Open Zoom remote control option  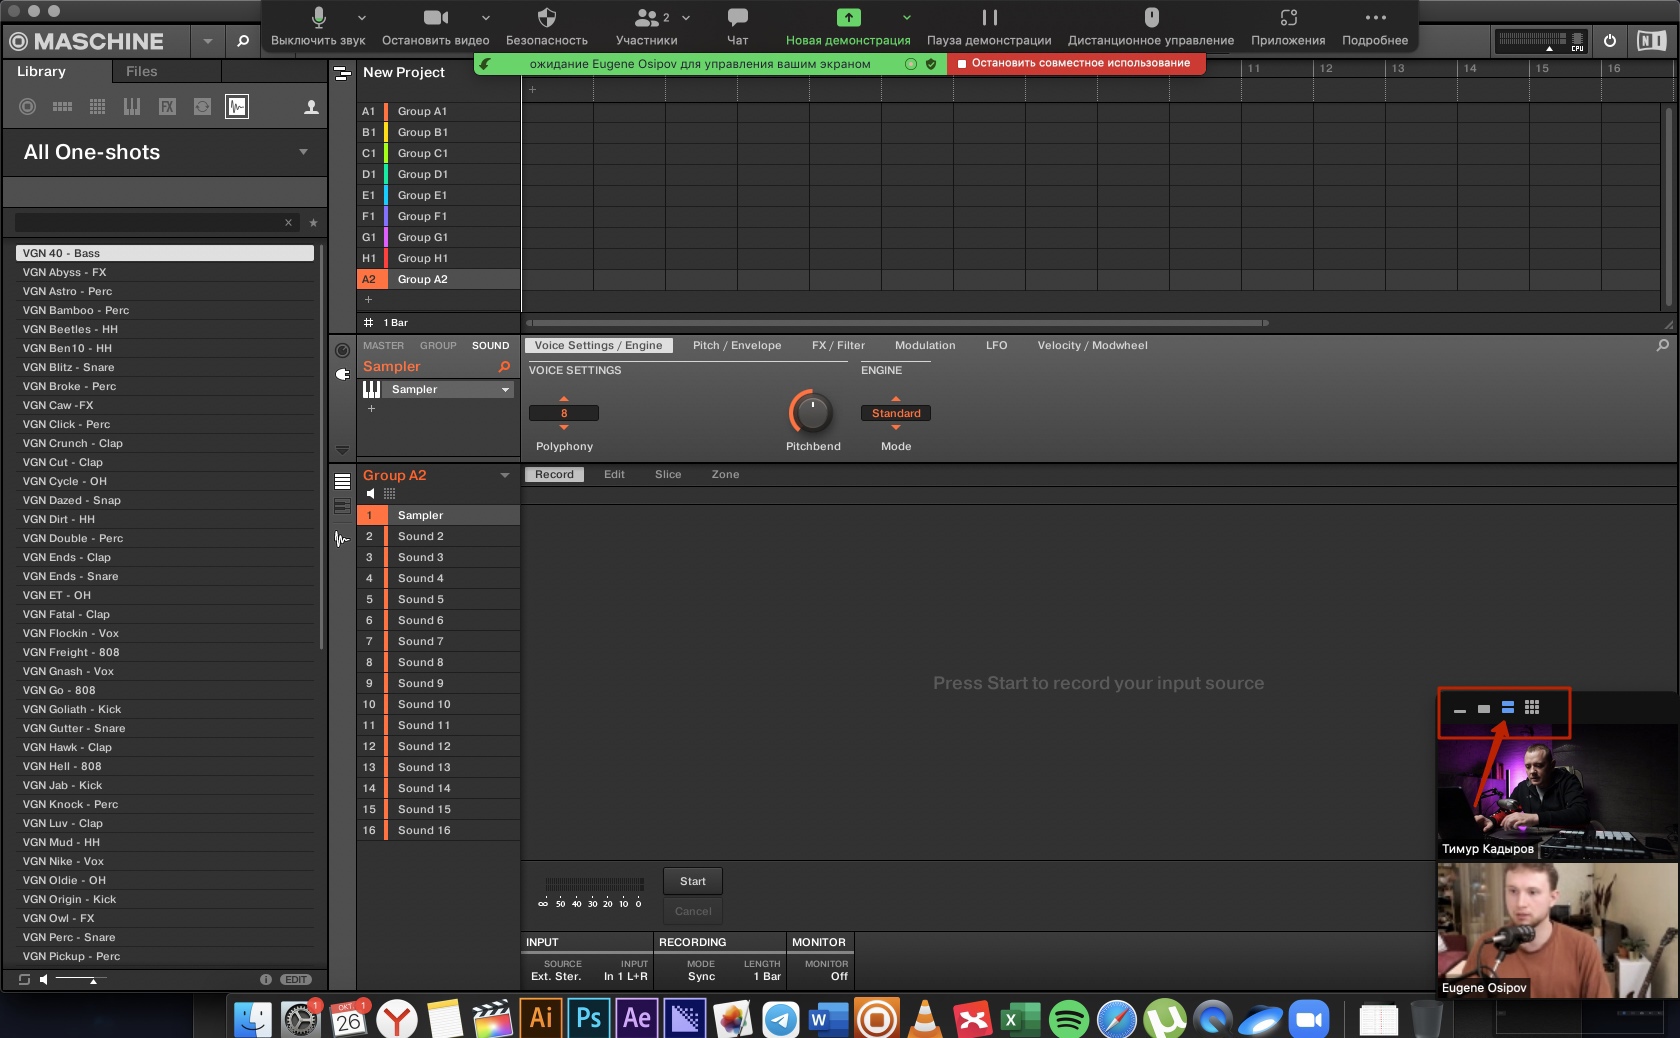click(1150, 27)
